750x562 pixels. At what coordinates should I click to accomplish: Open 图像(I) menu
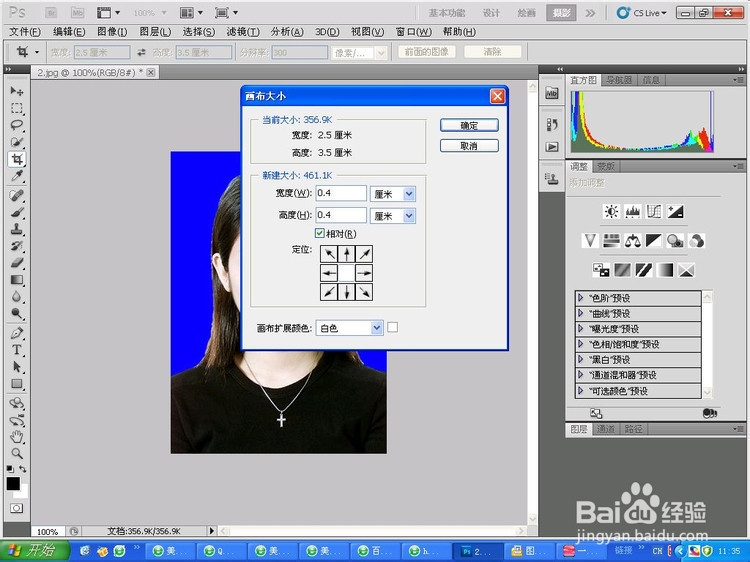tap(112, 32)
